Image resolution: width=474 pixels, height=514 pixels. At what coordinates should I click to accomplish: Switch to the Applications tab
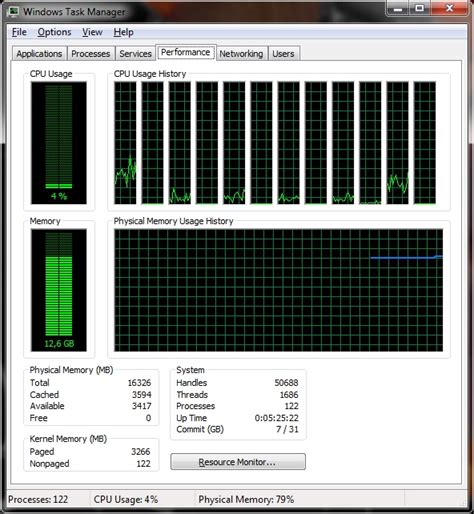point(39,54)
